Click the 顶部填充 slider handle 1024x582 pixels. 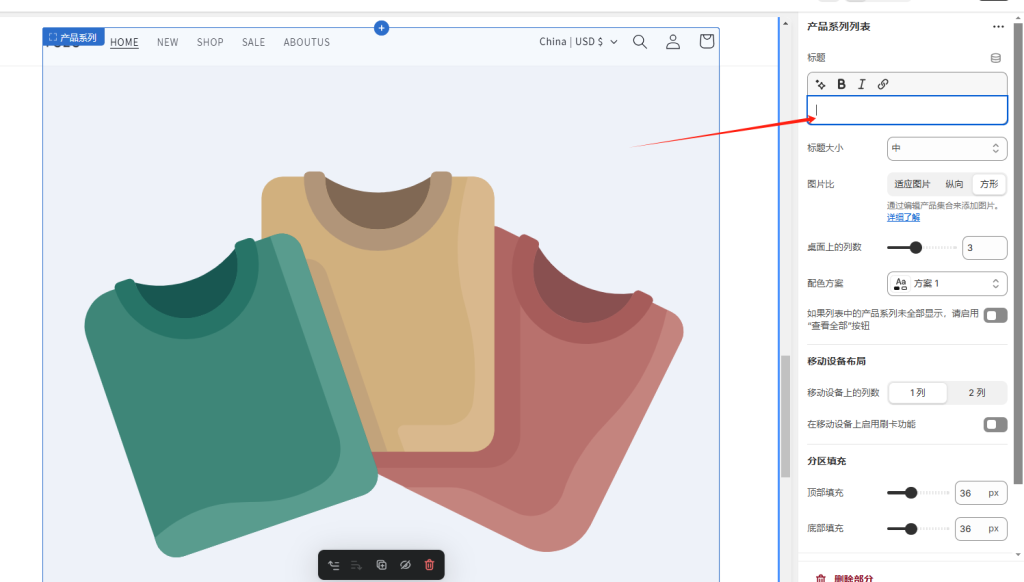pos(911,493)
